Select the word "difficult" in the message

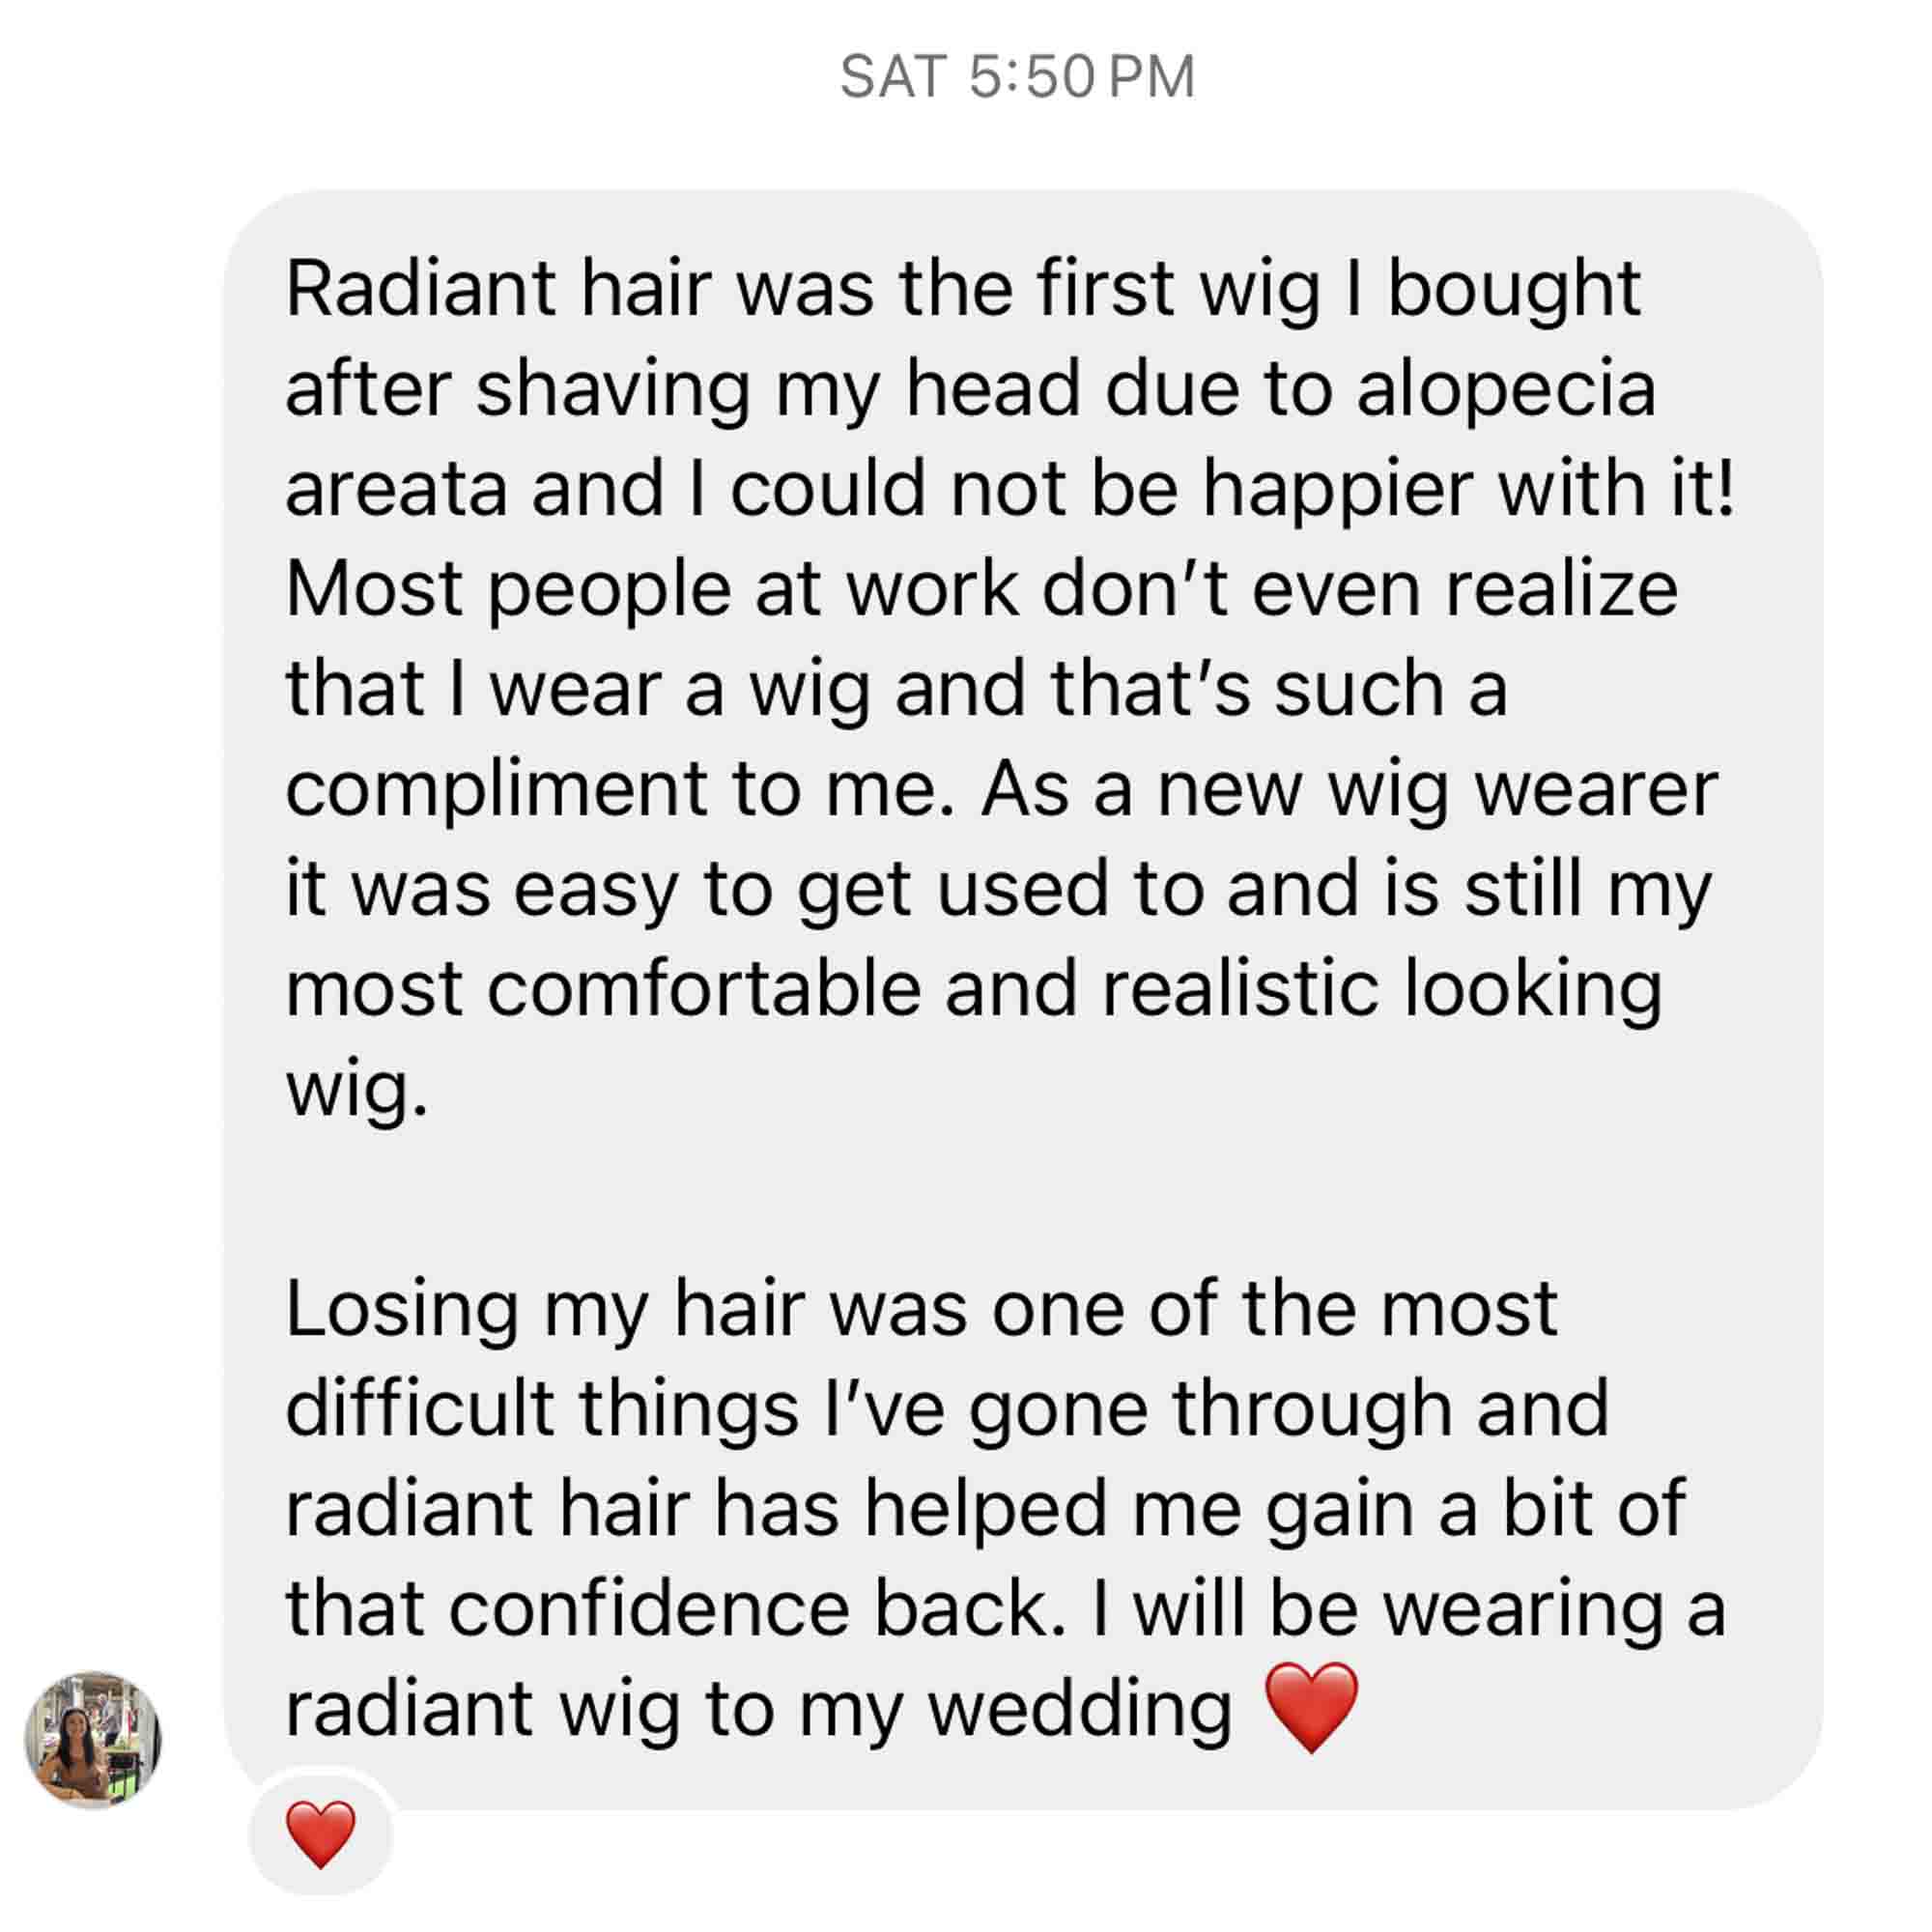point(420,1410)
